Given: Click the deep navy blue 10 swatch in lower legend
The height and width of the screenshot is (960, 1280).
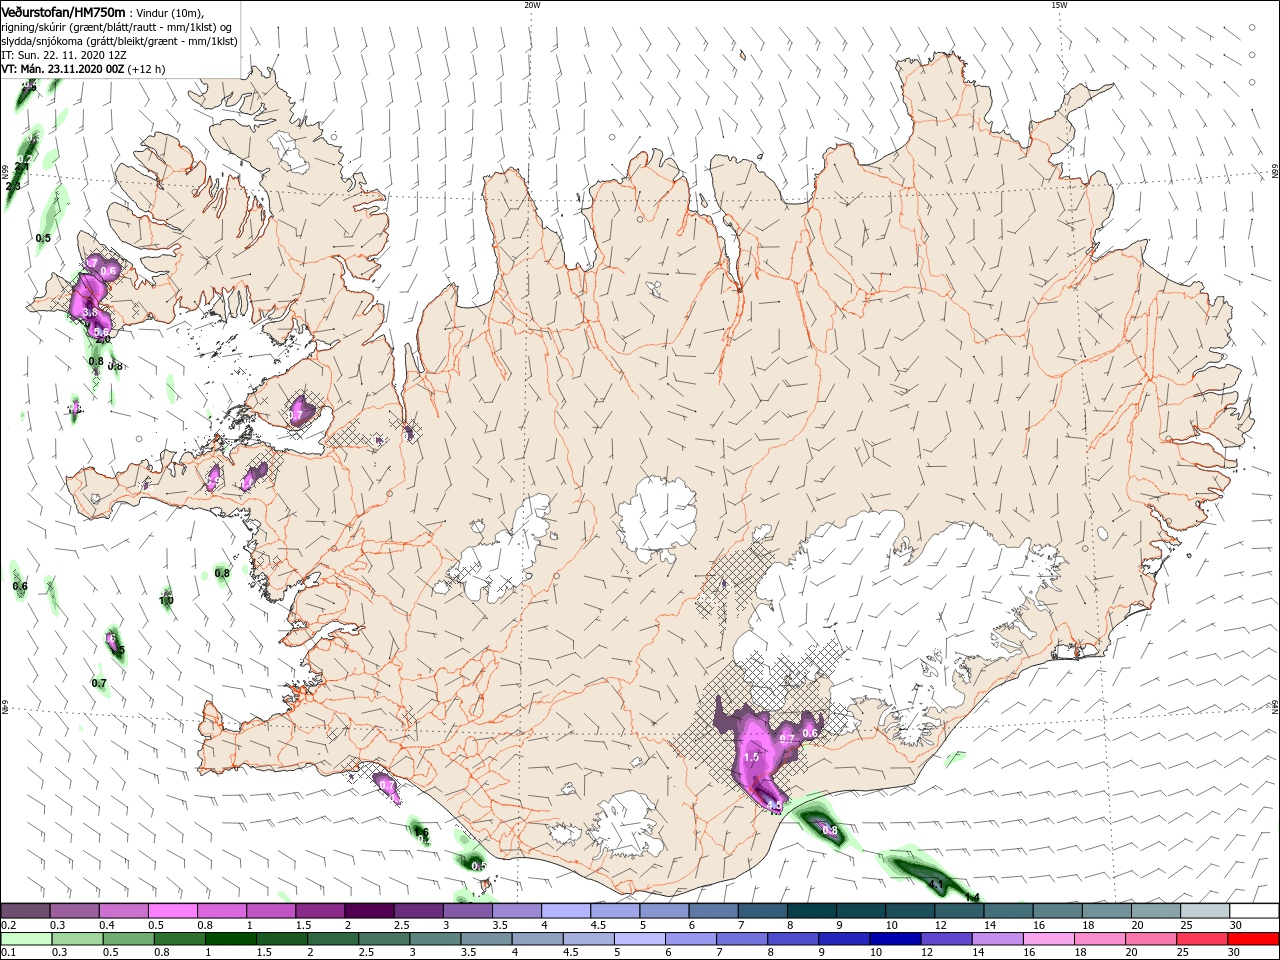Looking at the screenshot, I should point(895,939).
